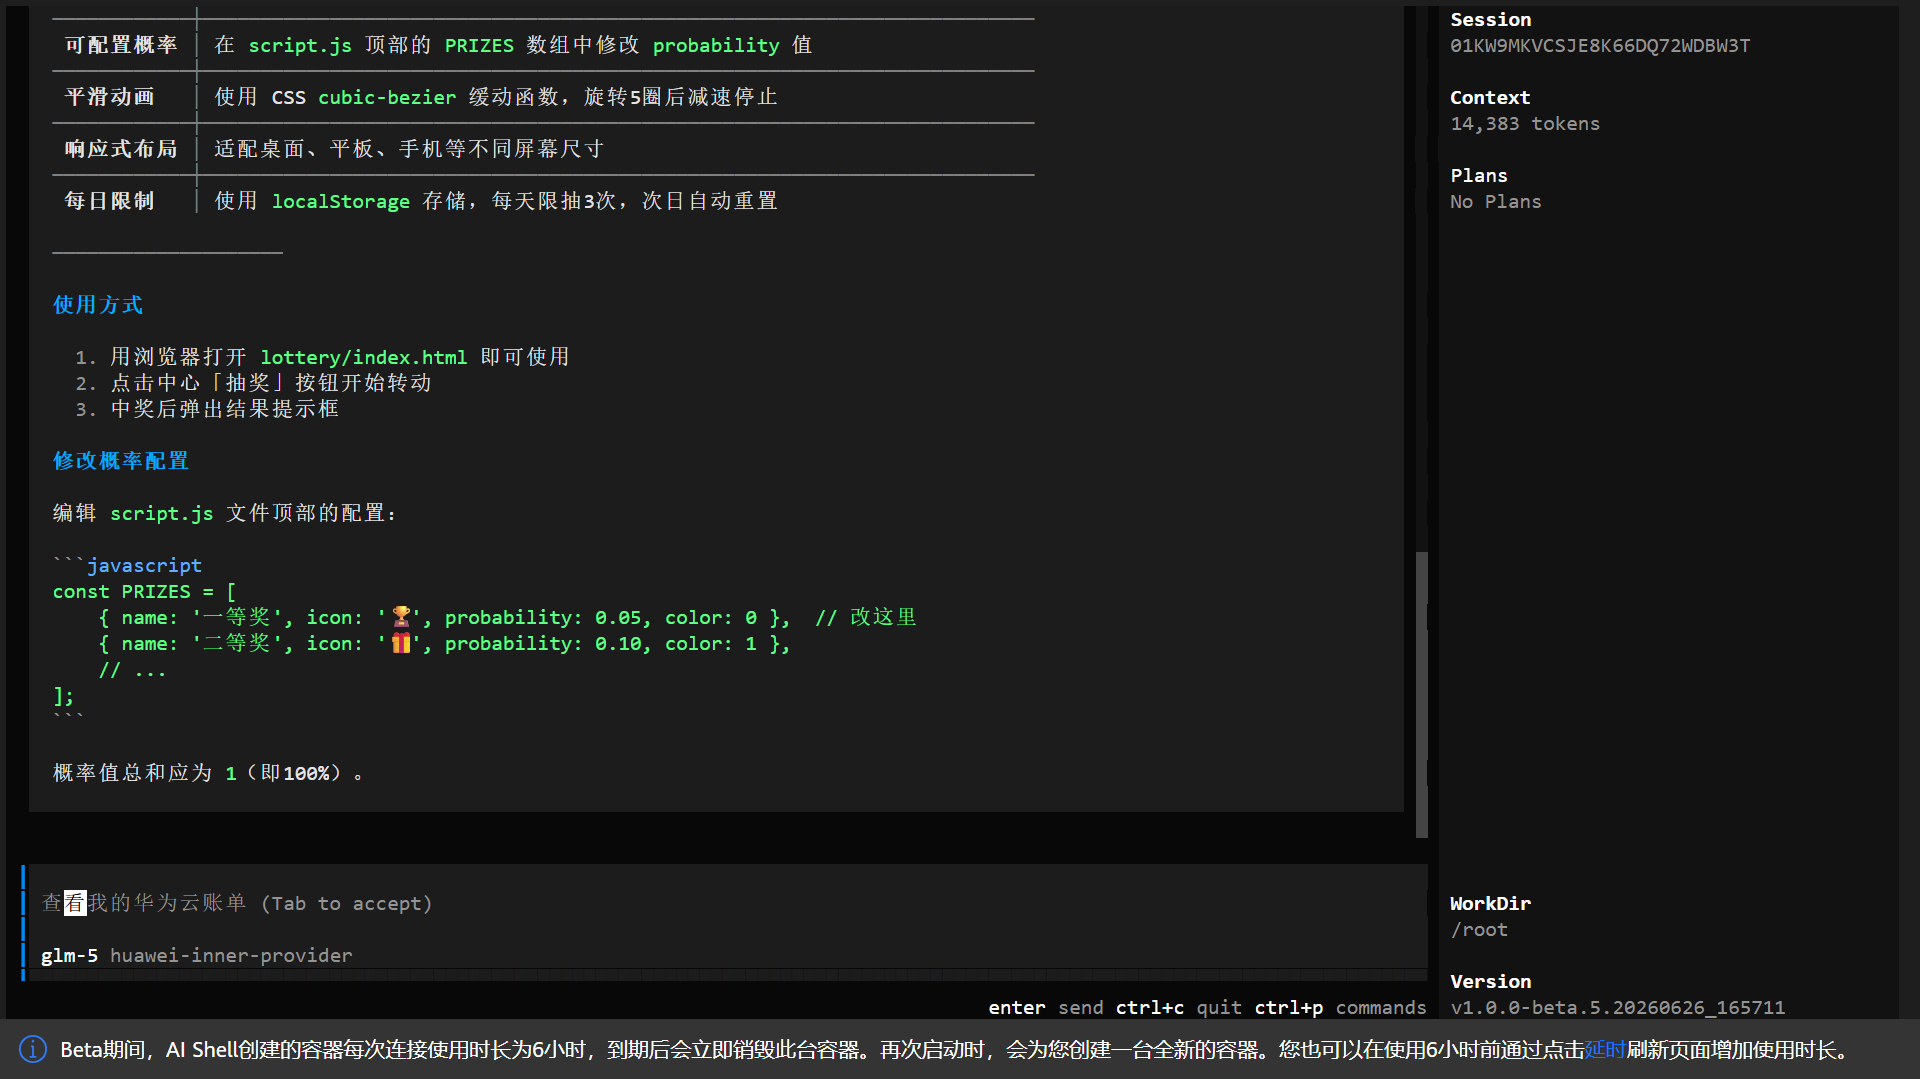Click the 概率值总和应为 1 note line
The height and width of the screenshot is (1079, 1920).
(x=208, y=772)
